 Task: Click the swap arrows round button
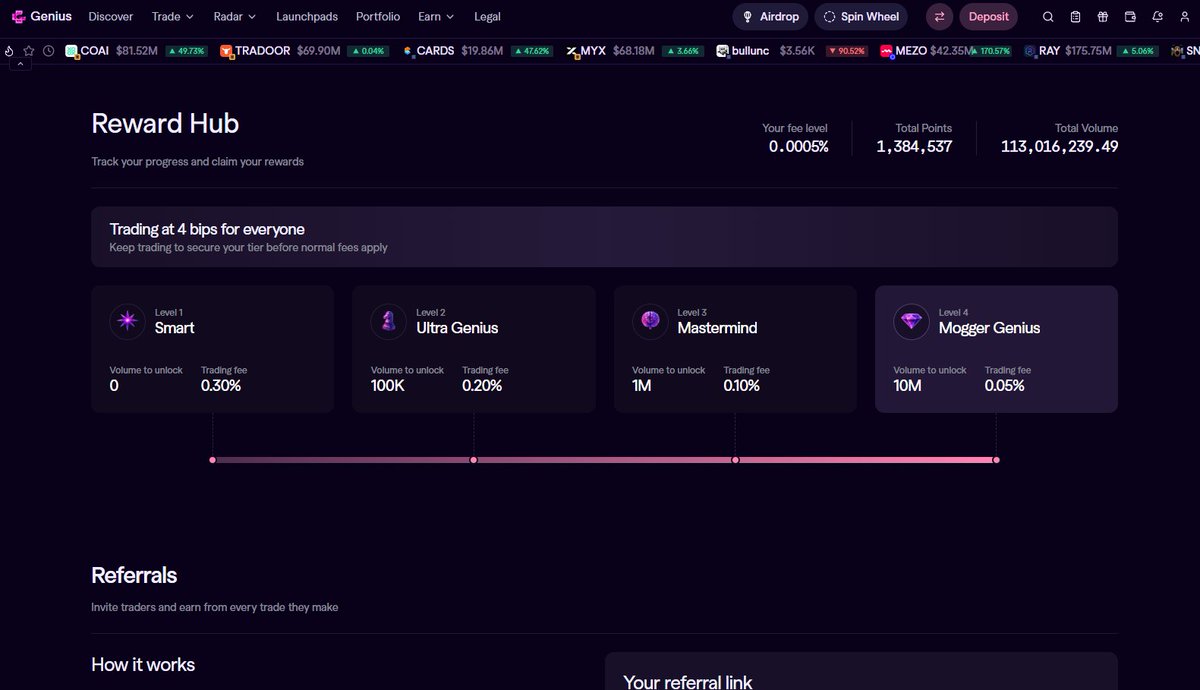click(x=939, y=17)
